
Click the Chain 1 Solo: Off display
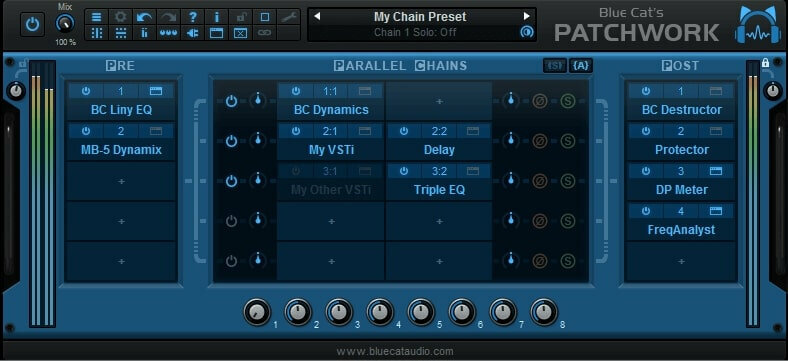click(x=415, y=32)
